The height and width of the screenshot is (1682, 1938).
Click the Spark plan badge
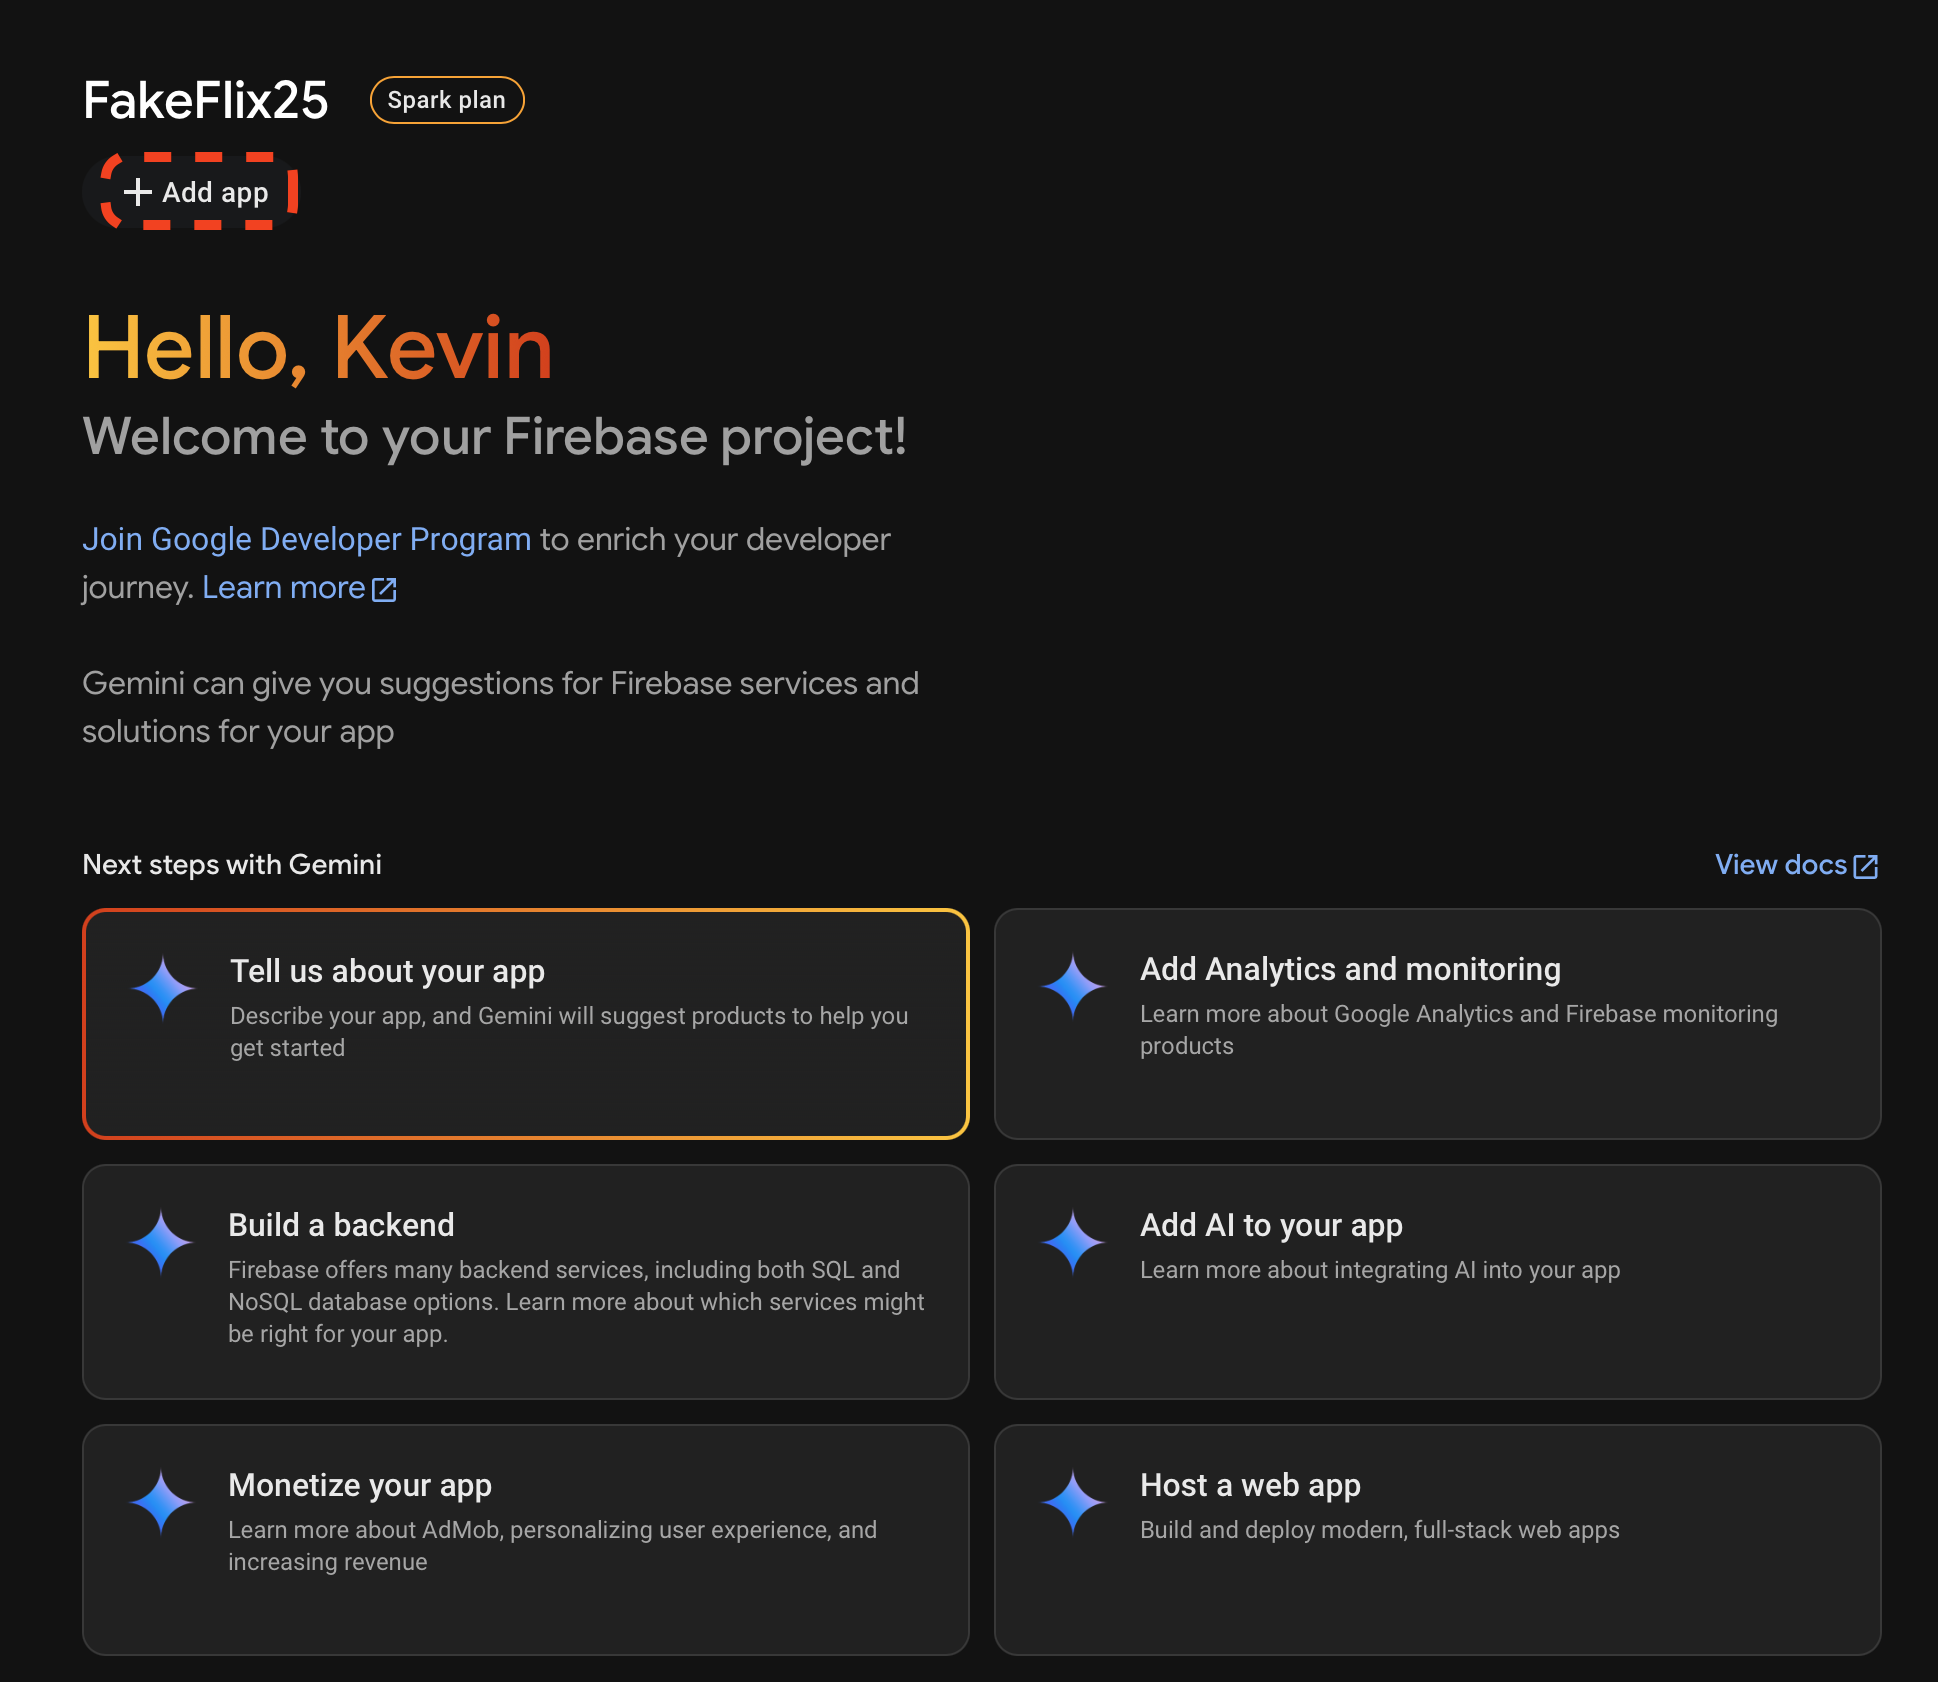point(446,100)
